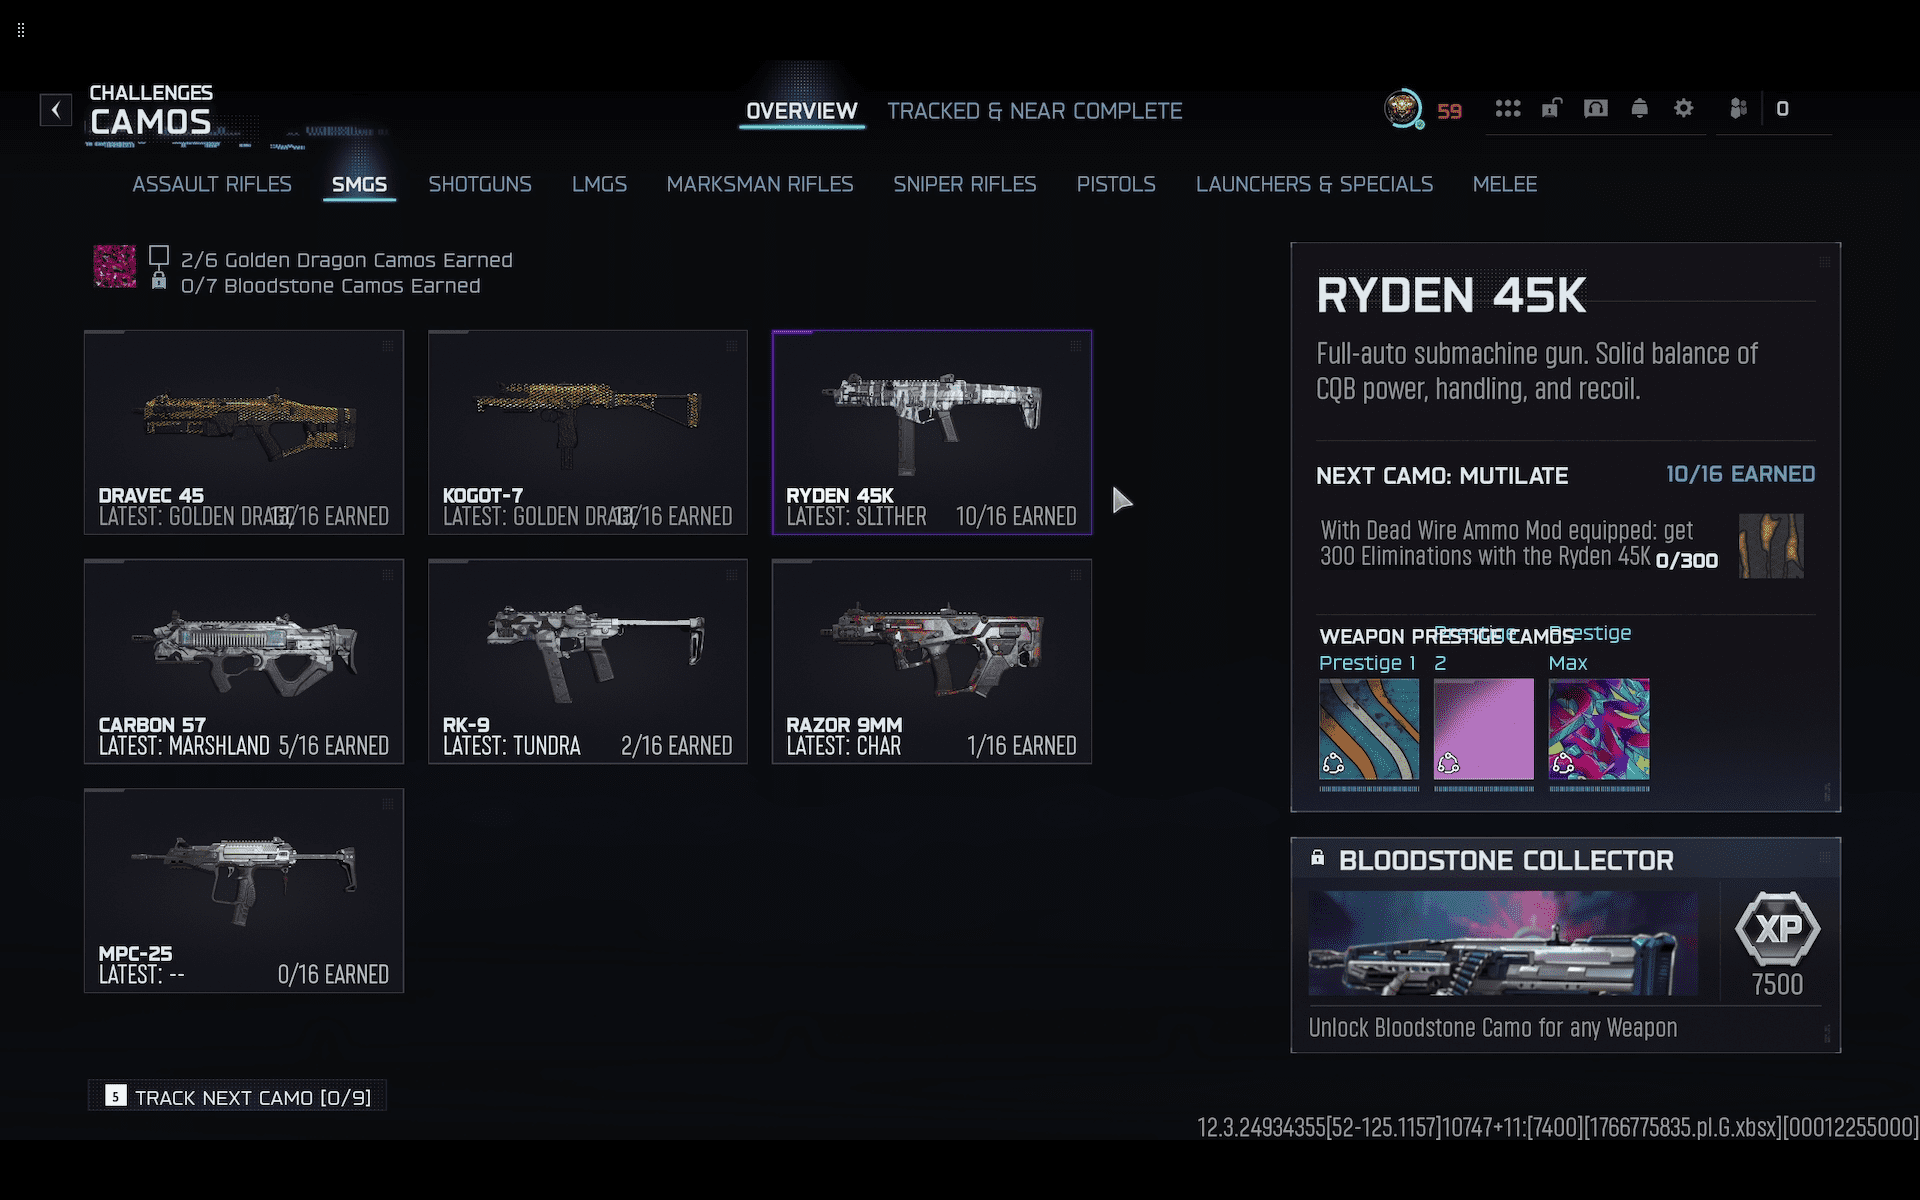Click the Bloodstone camos lock icon
This screenshot has width=1920, height=1200.
(159, 283)
